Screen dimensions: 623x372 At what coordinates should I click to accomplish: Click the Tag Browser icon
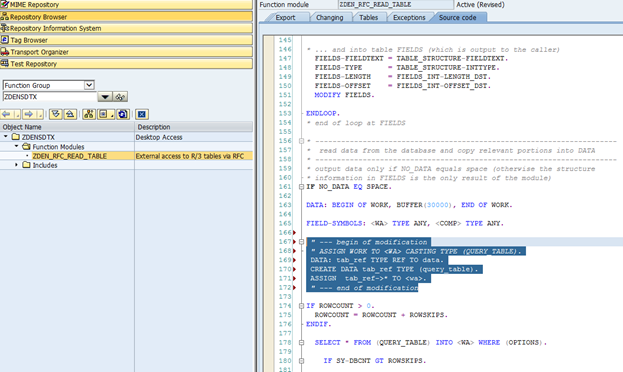tap(5, 40)
